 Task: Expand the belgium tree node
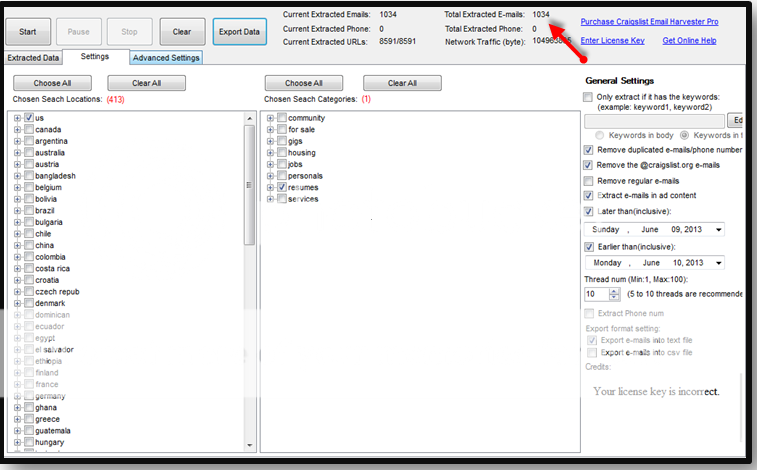tap(17, 187)
